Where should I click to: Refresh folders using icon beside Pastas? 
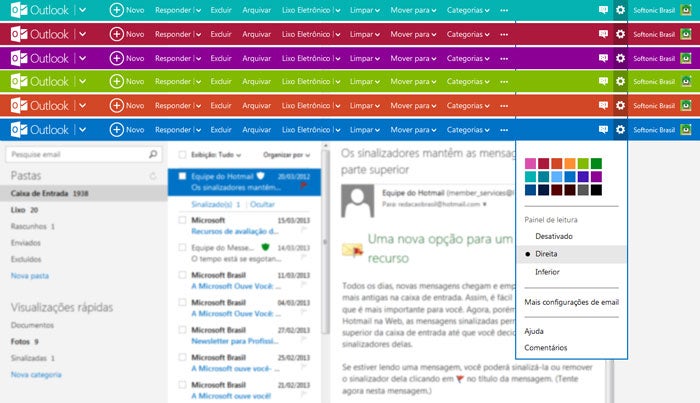153,176
